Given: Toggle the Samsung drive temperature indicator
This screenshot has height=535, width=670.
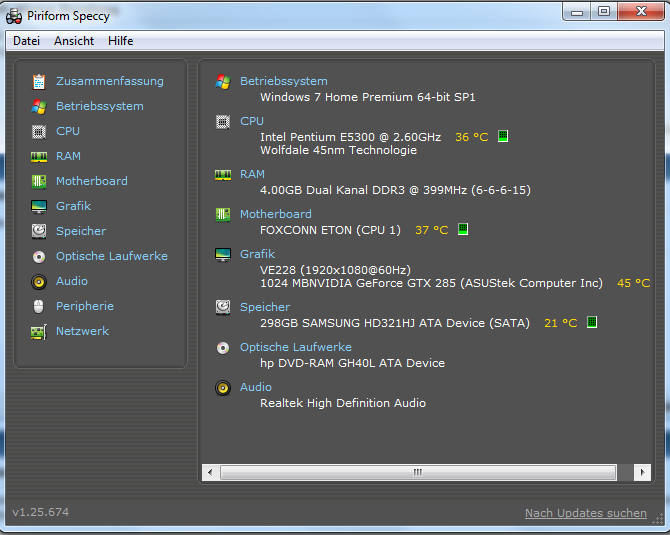Looking at the screenshot, I should 592,322.
